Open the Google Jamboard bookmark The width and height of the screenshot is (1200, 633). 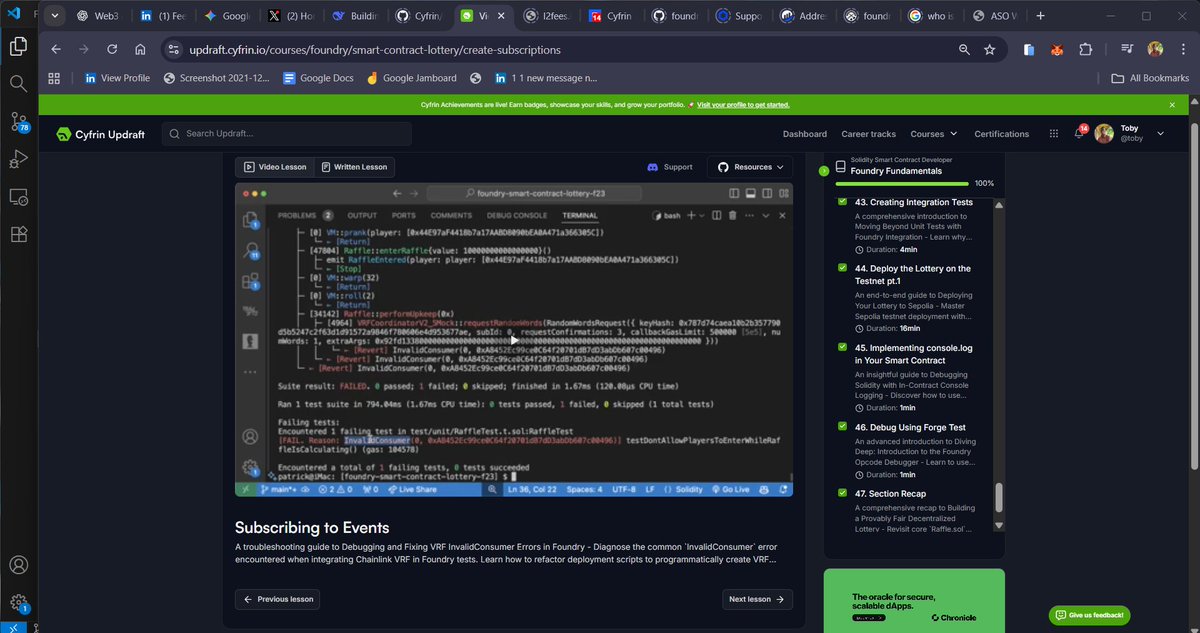click(411, 78)
